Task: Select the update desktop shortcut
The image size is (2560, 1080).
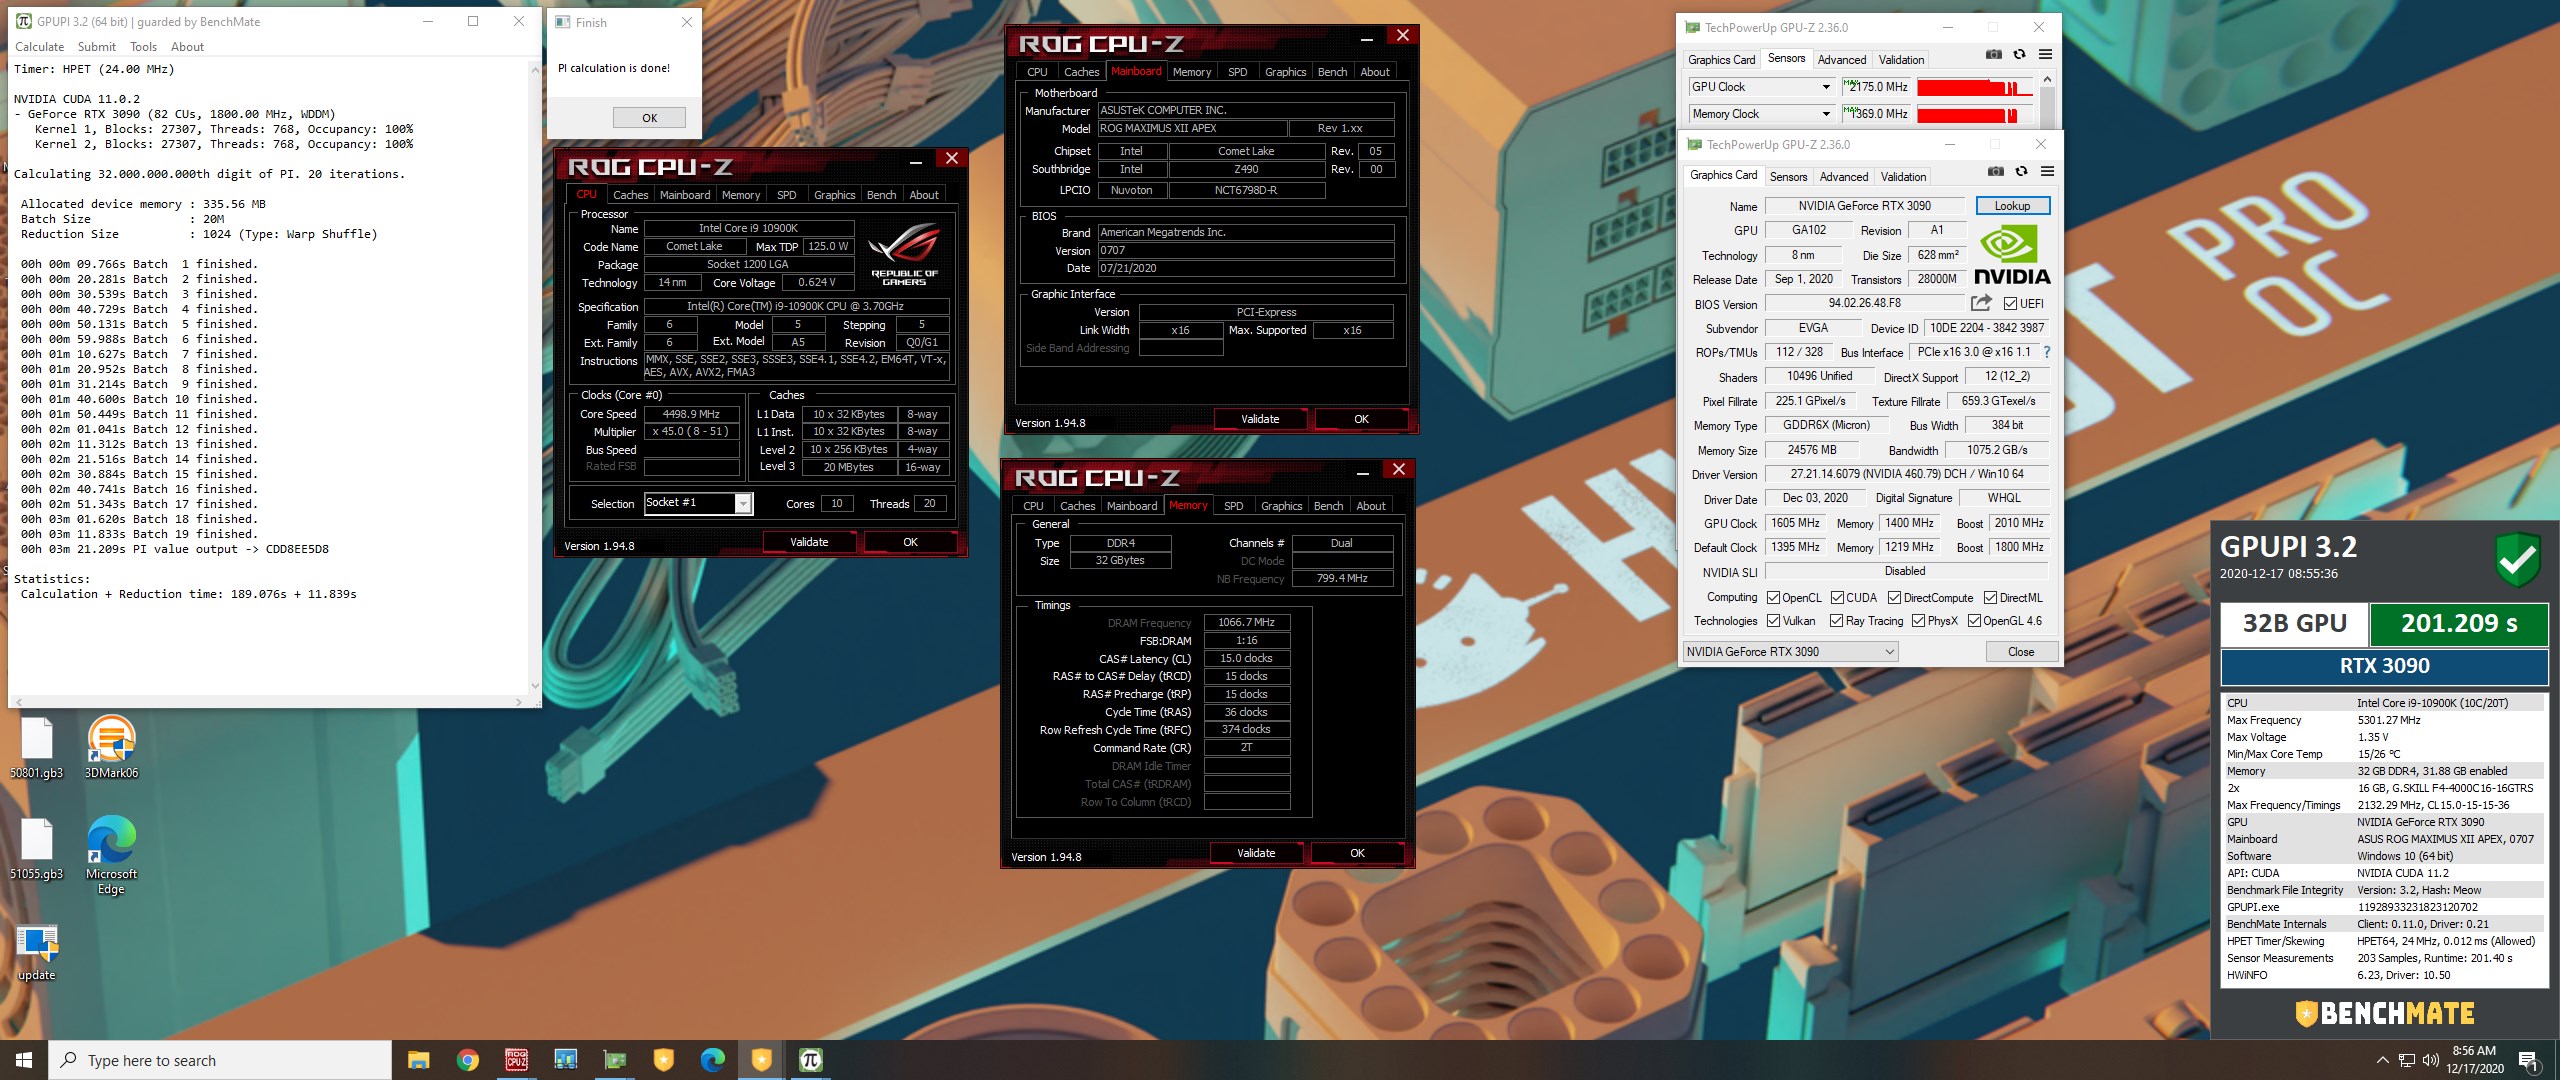Action: (x=37, y=952)
